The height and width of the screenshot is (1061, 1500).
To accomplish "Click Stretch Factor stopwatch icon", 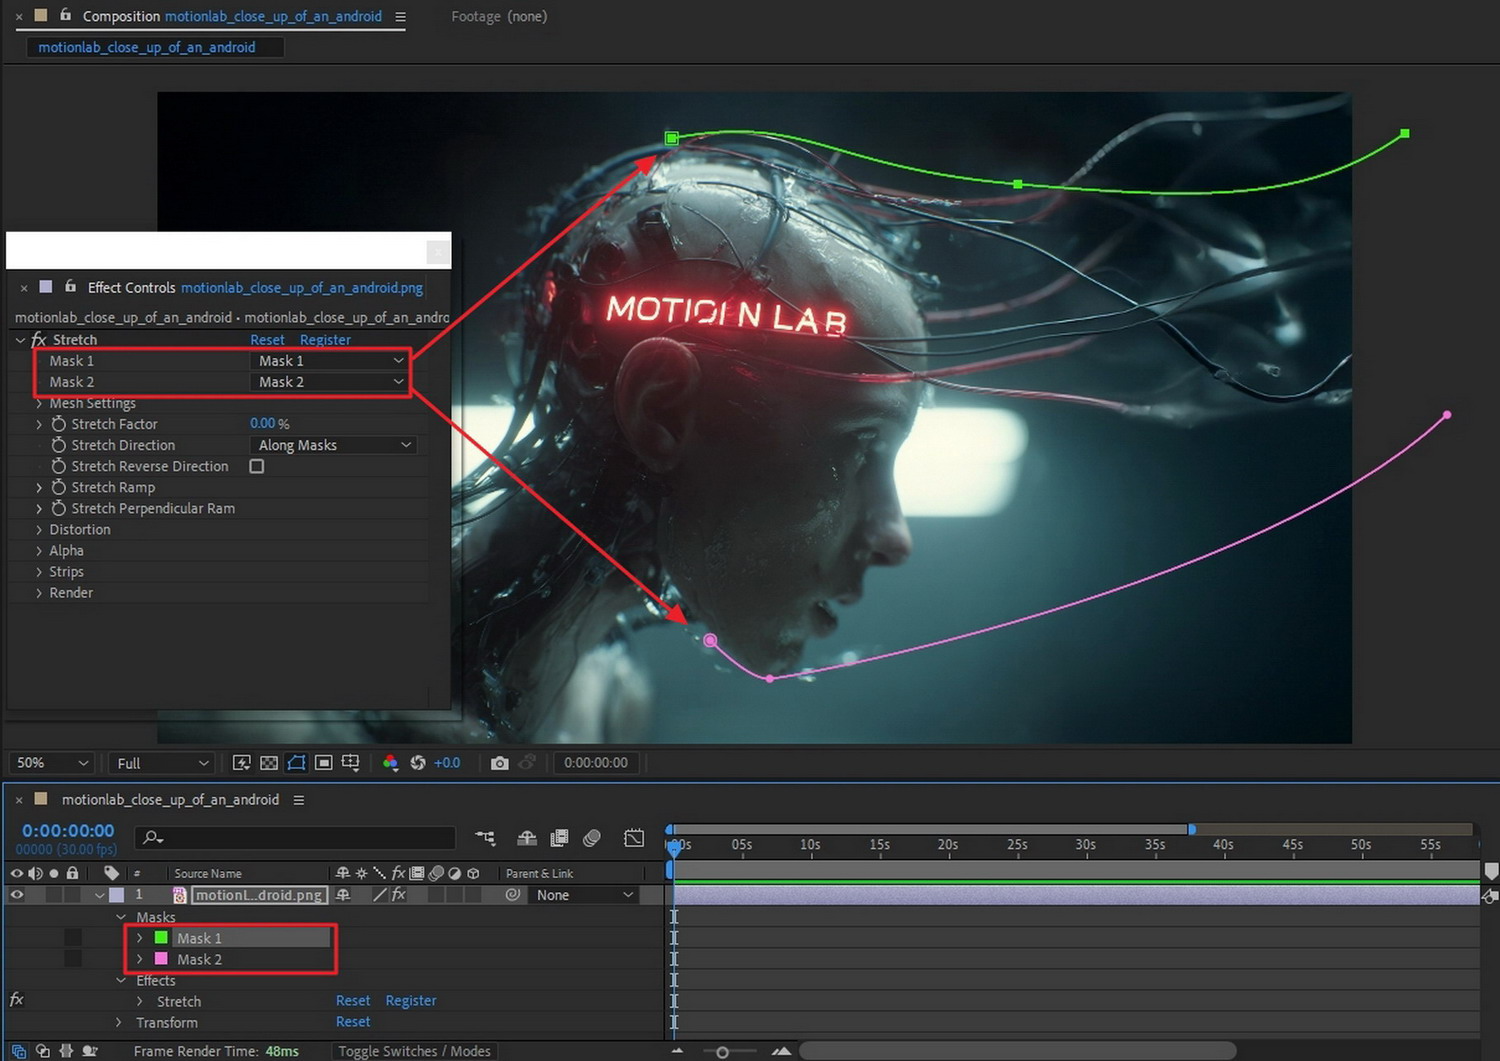I will (x=59, y=424).
